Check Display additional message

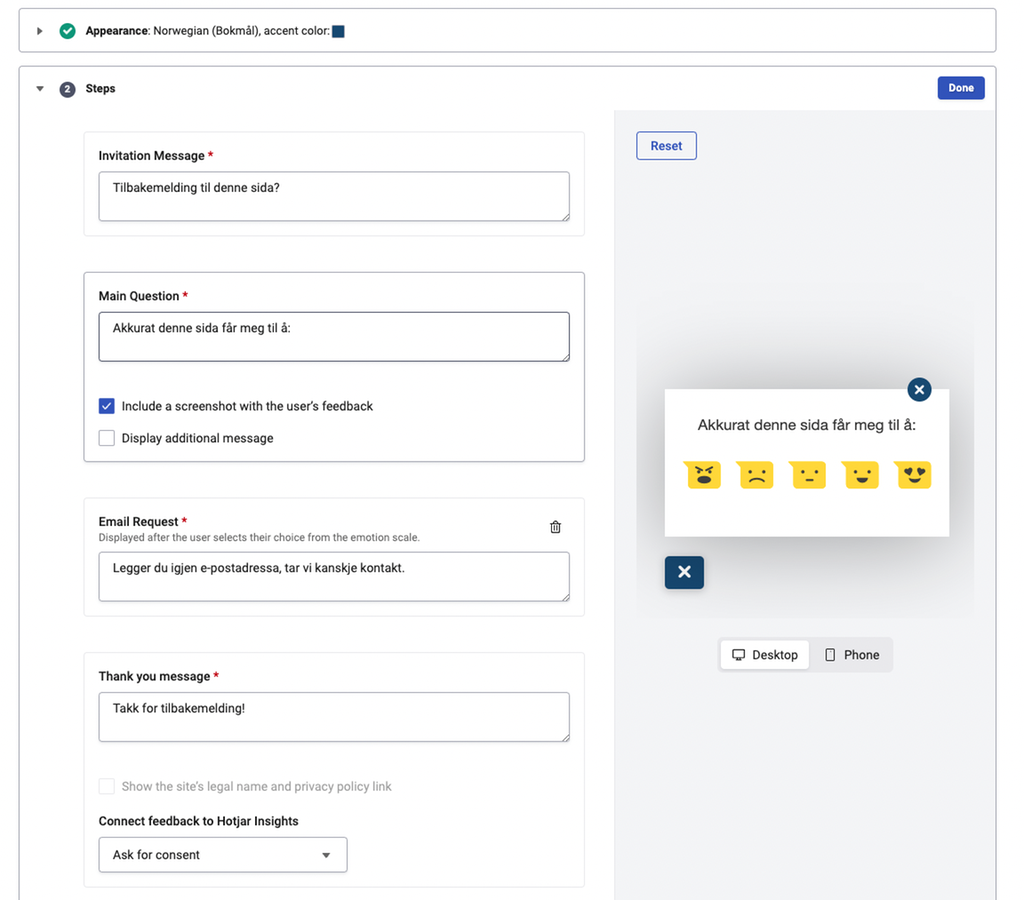tap(106, 438)
